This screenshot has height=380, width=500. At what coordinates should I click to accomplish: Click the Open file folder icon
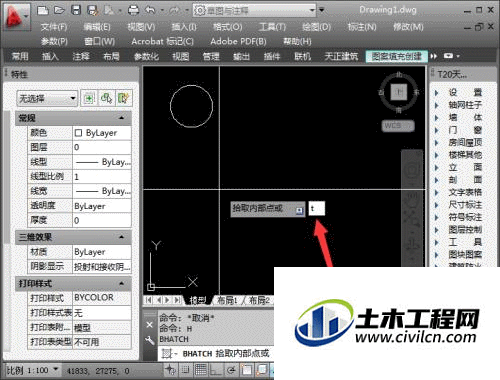[x=59, y=10]
